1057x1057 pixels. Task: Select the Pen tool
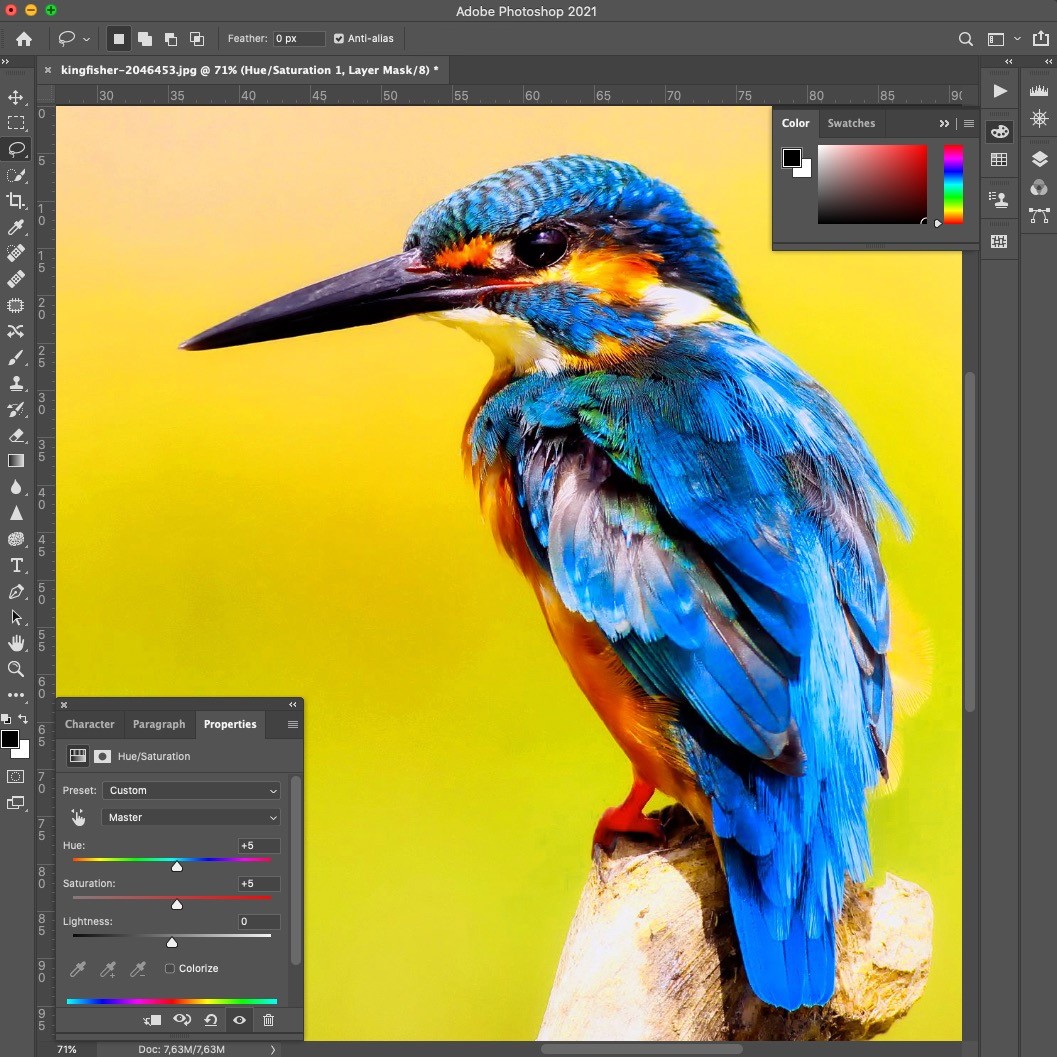click(x=16, y=592)
